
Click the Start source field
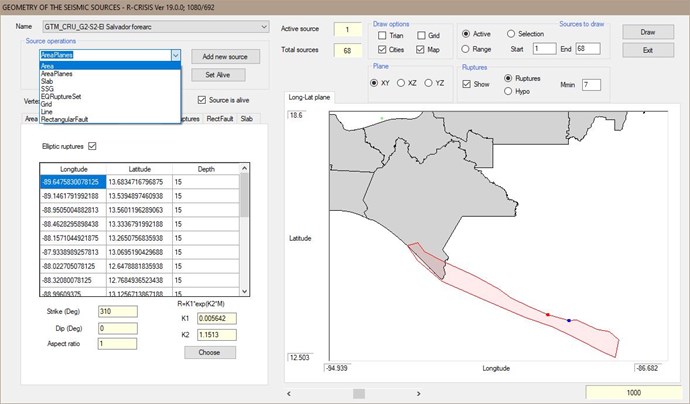tap(544, 49)
